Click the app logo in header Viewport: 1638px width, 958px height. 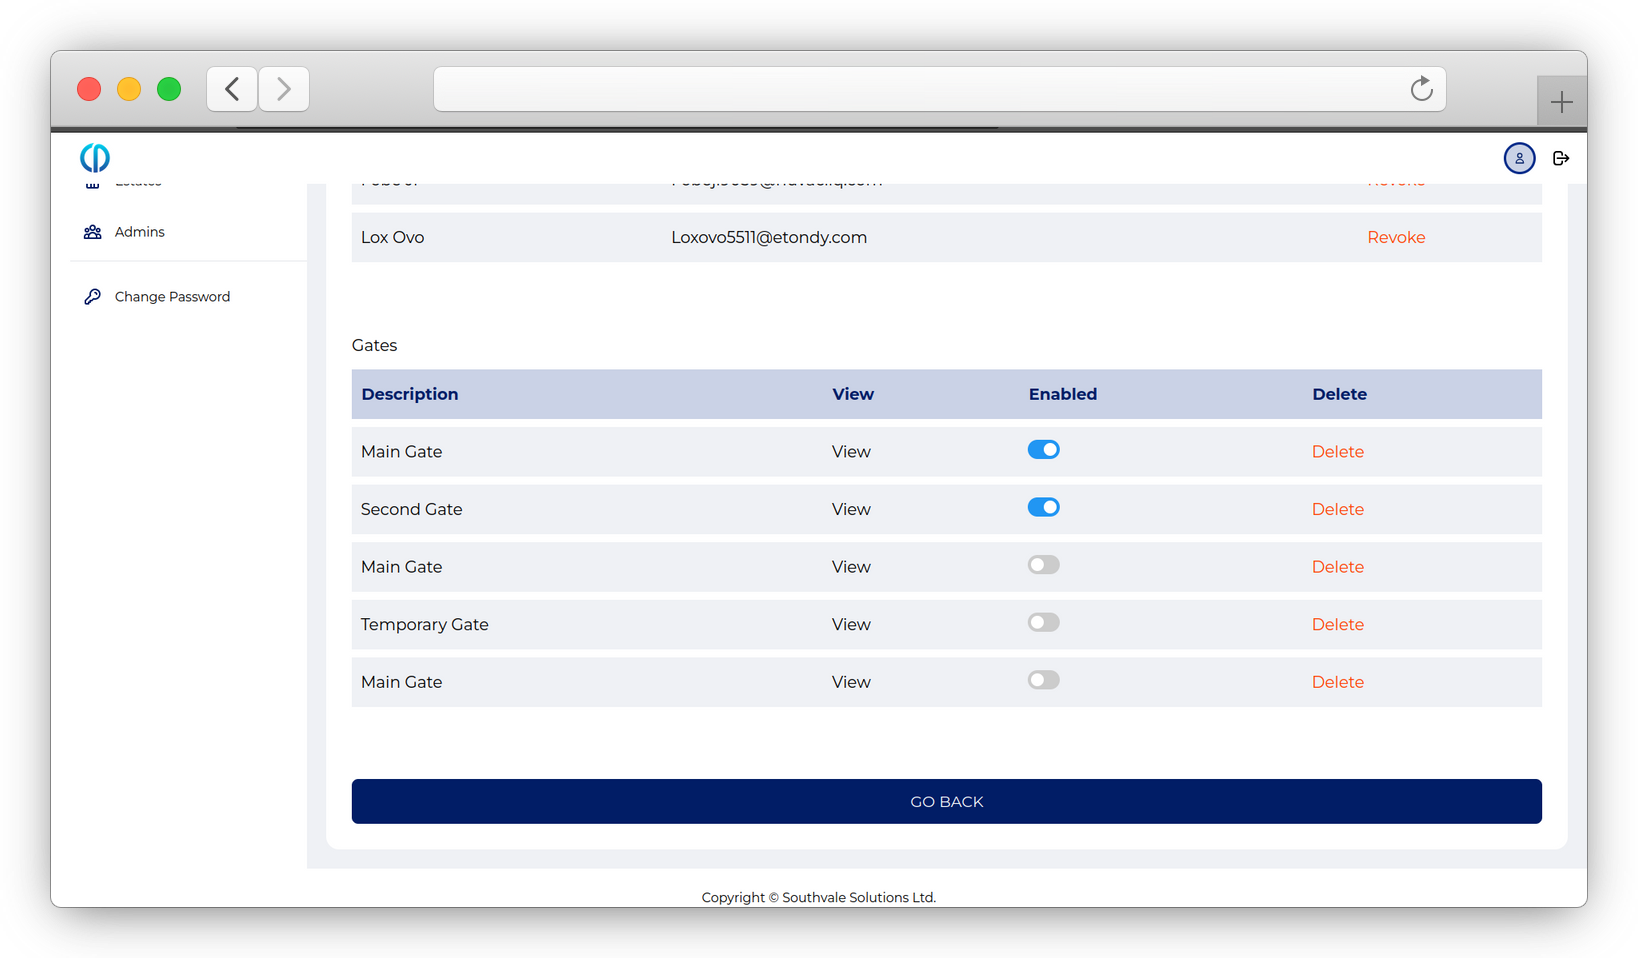95,158
